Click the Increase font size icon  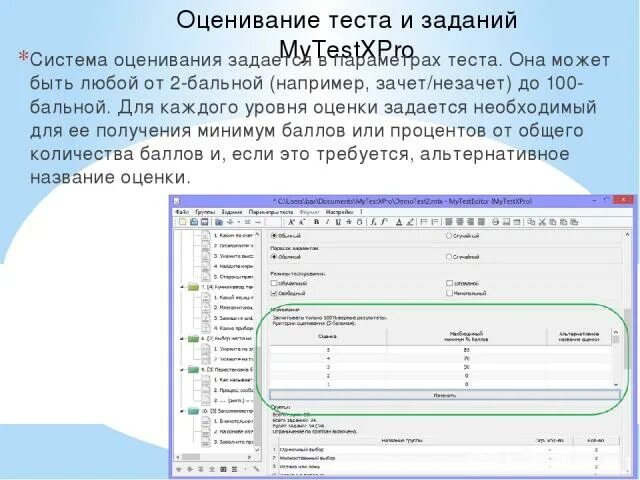[x=291, y=222]
